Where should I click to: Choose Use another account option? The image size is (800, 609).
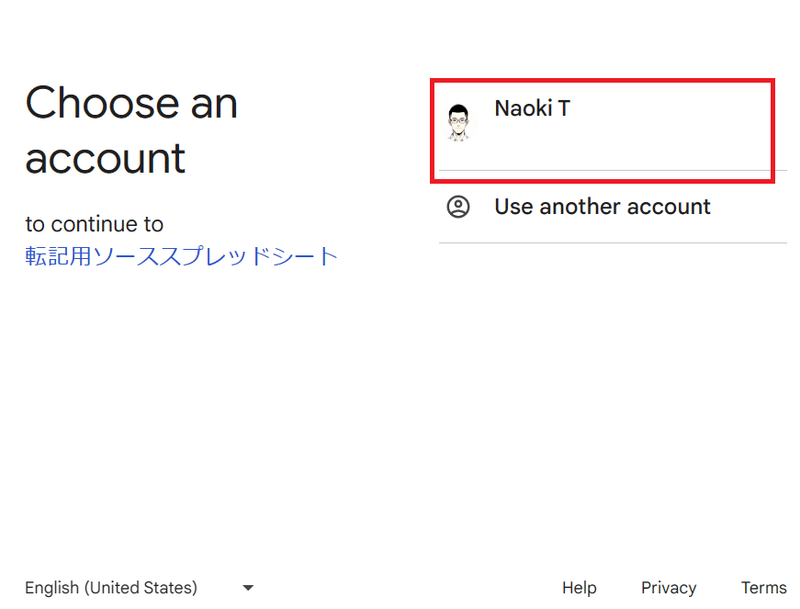click(612, 207)
